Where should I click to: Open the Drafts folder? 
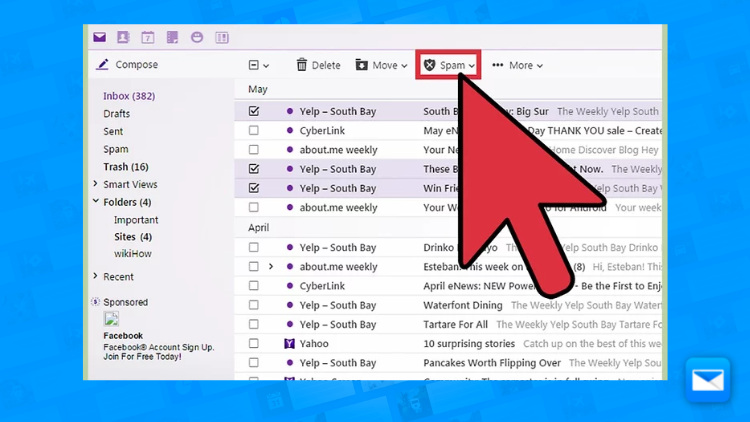117,113
